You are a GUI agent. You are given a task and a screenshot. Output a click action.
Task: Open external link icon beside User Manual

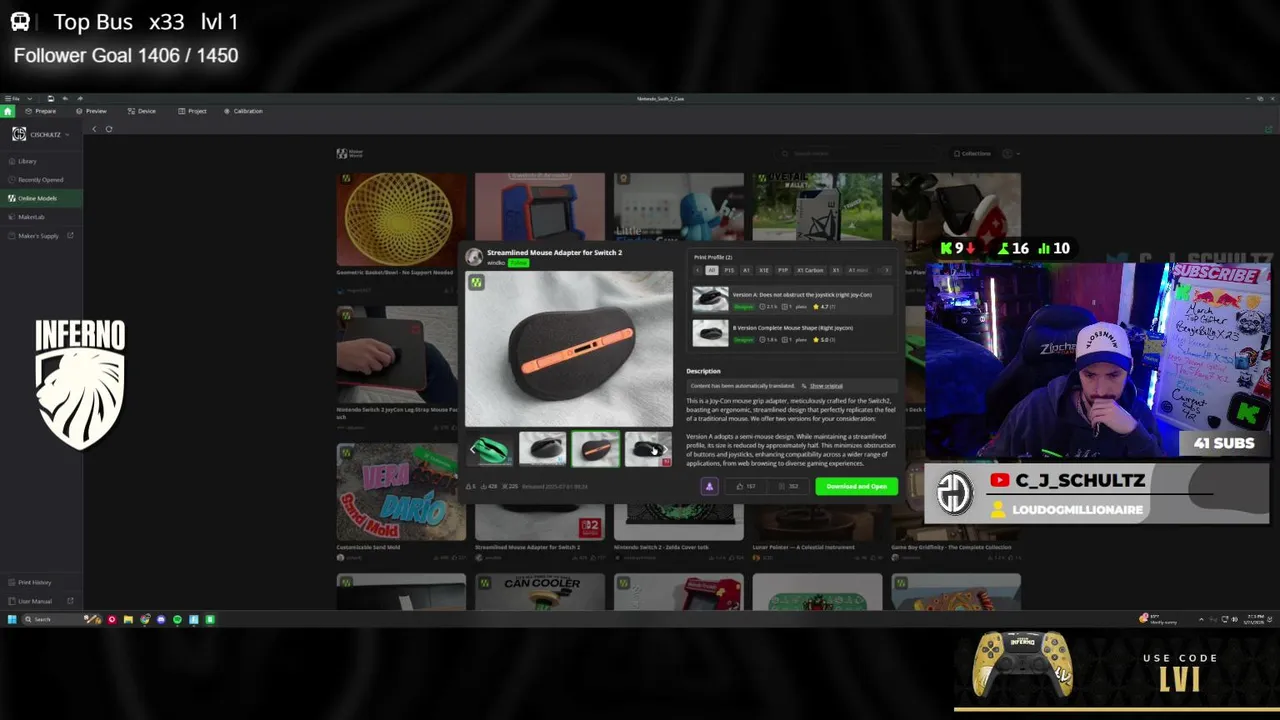tap(70, 601)
